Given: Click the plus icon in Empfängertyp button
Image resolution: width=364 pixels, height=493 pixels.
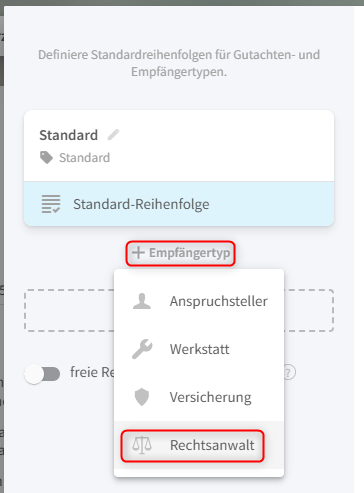Looking at the screenshot, I should pyautogui.click(x=138, y=253).
